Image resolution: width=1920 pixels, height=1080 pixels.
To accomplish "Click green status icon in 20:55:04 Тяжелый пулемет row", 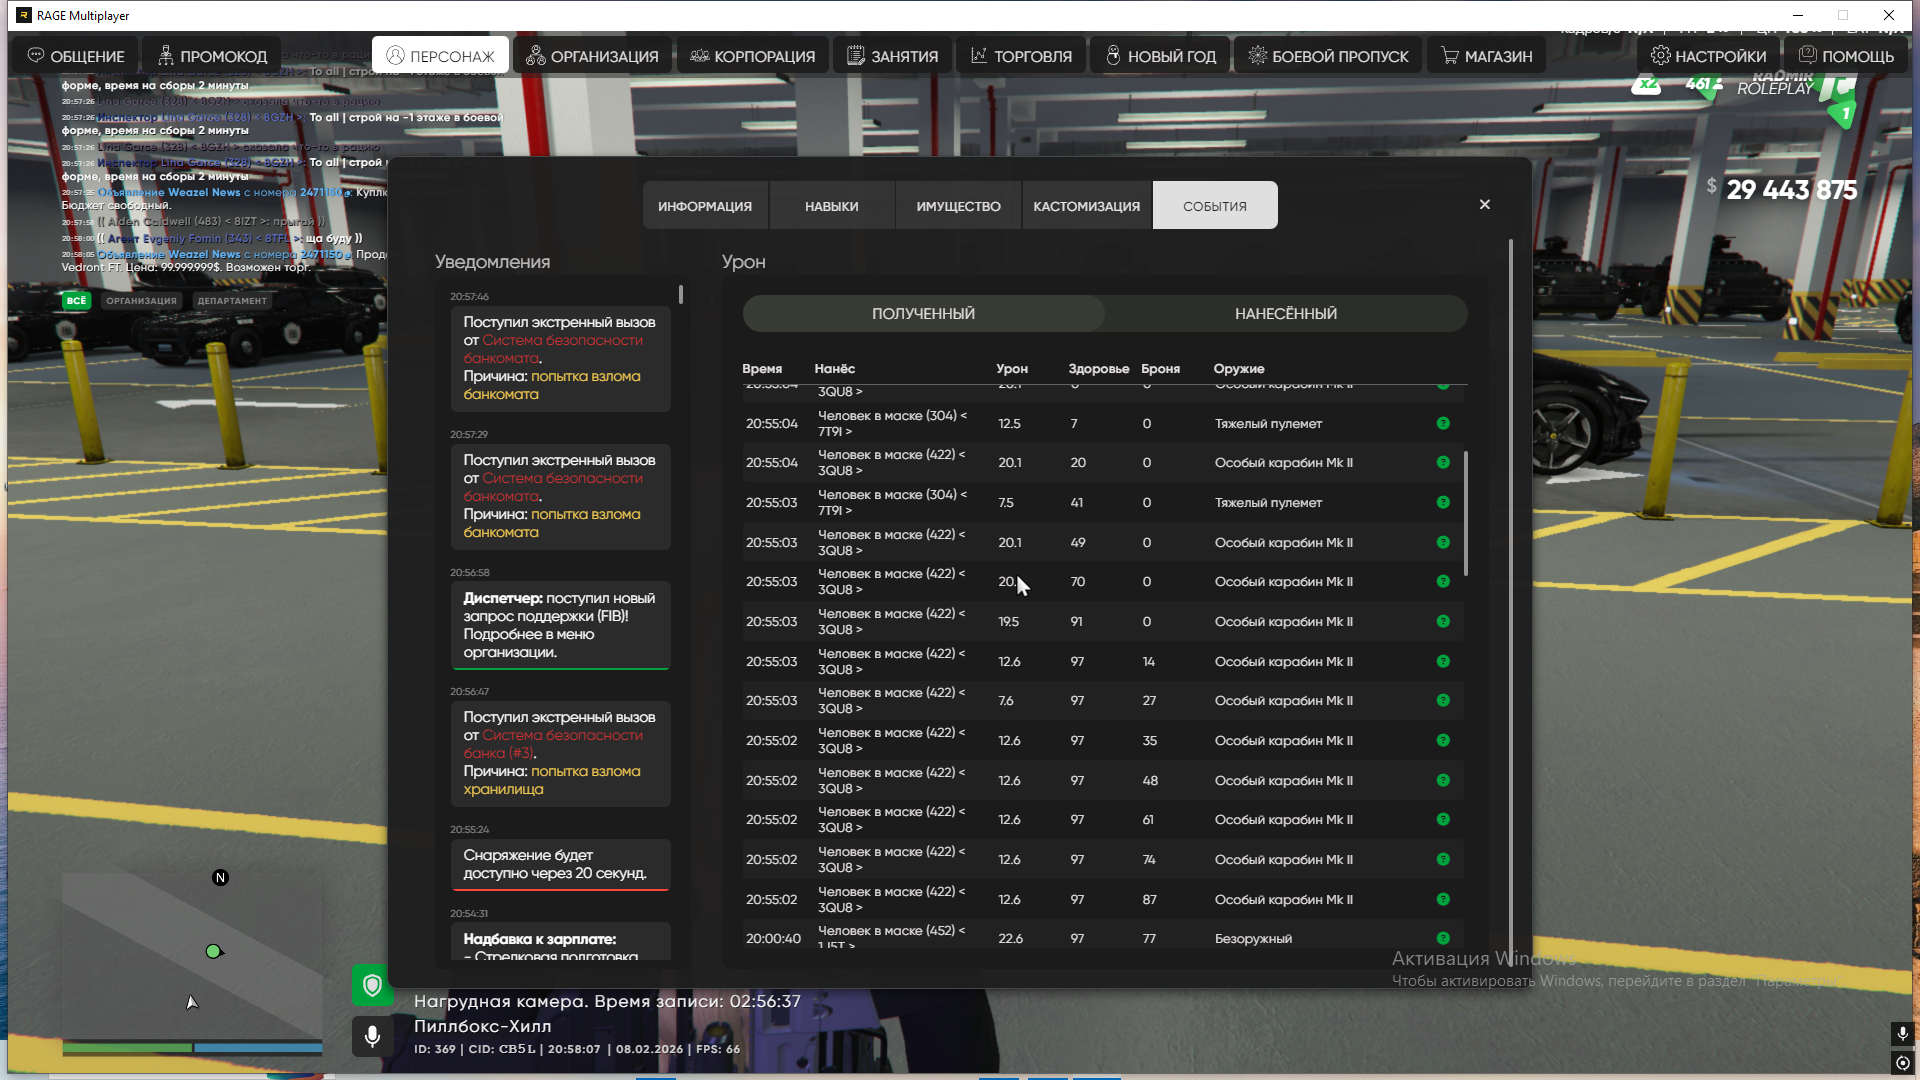I will [1443, 423].
